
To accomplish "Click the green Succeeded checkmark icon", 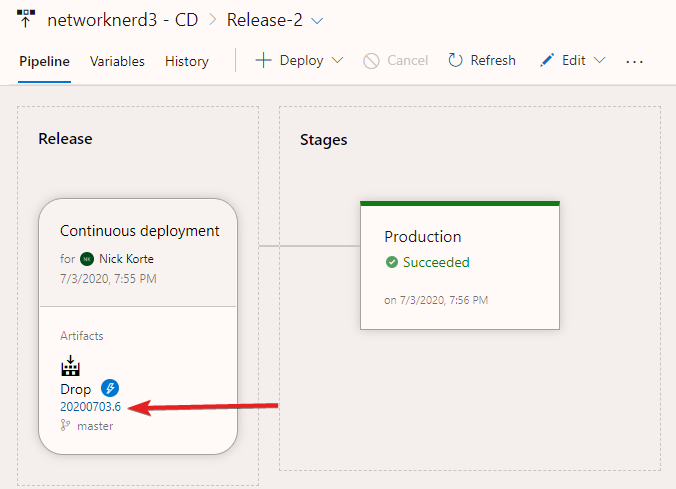I will pyautogui.click(x=391, y=262).
